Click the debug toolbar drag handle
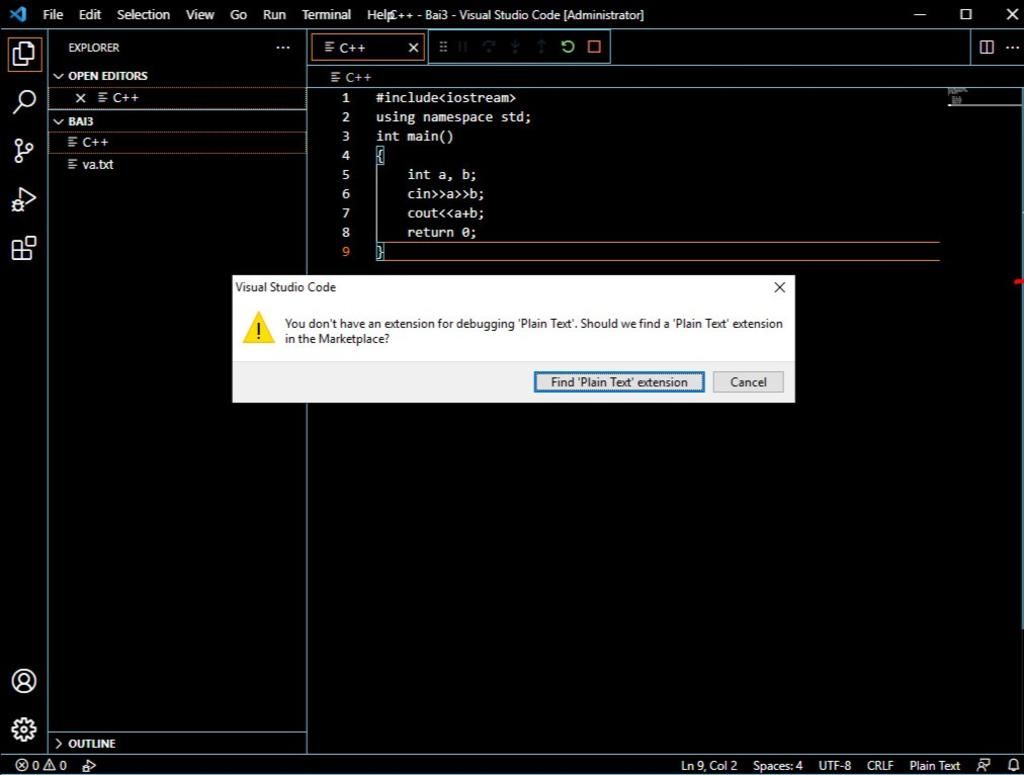This screenshot has height=775, width=1024. click(443, 46)
